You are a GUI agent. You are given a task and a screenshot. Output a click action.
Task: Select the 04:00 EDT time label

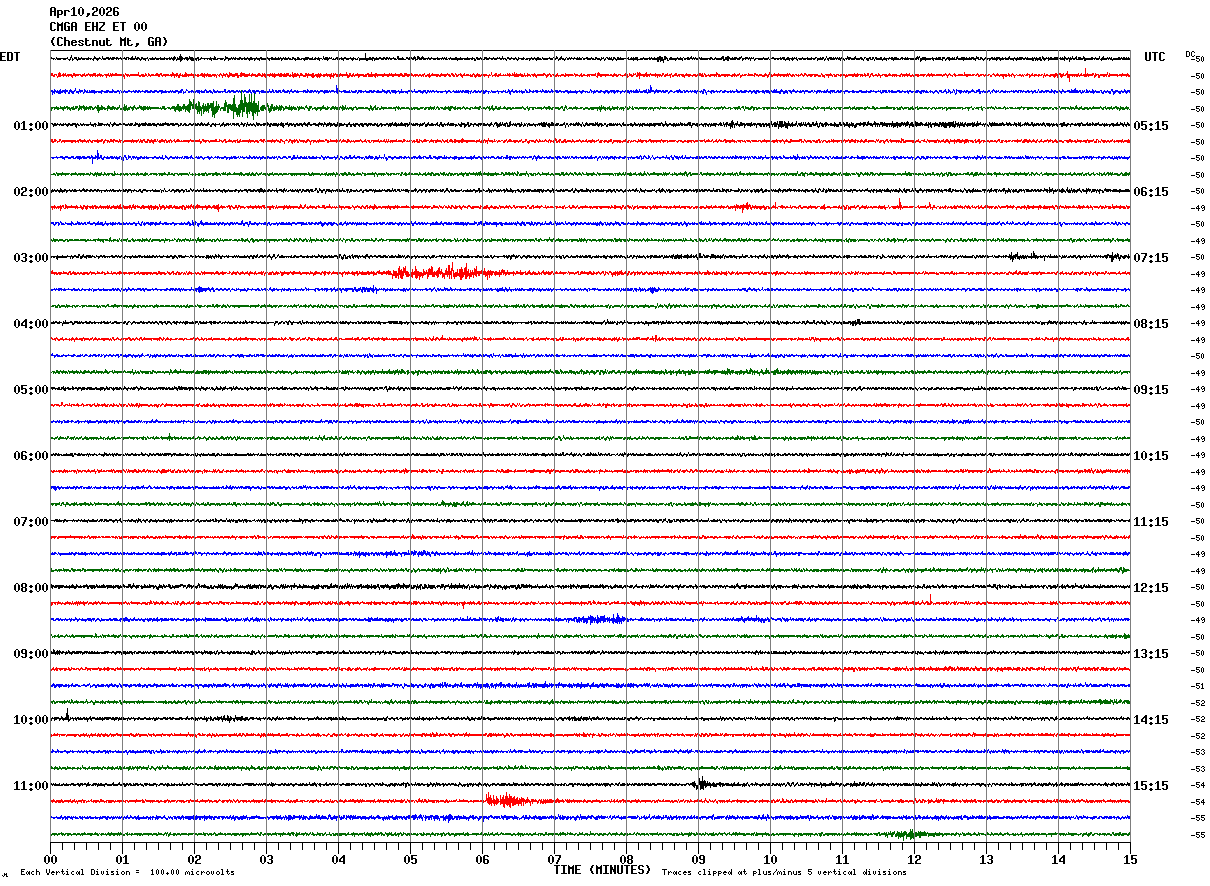pyautogui.click(x=30, y=324)
